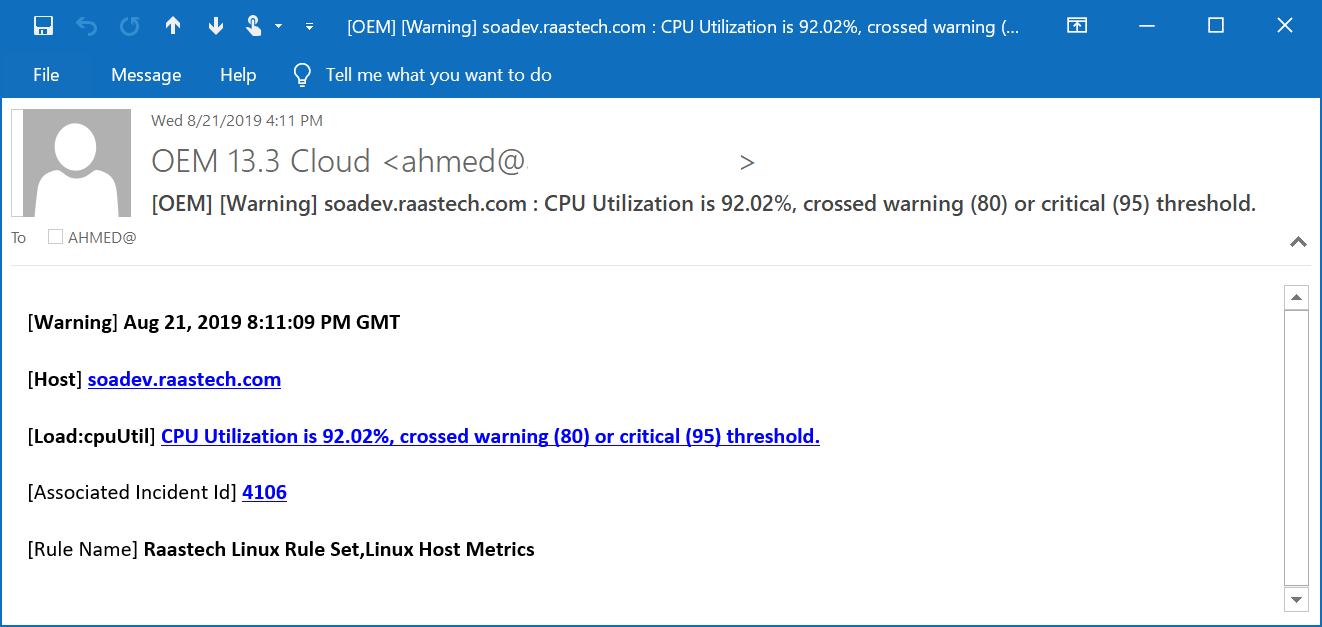Open the soadev.raastech.com host link

point(184,379)
